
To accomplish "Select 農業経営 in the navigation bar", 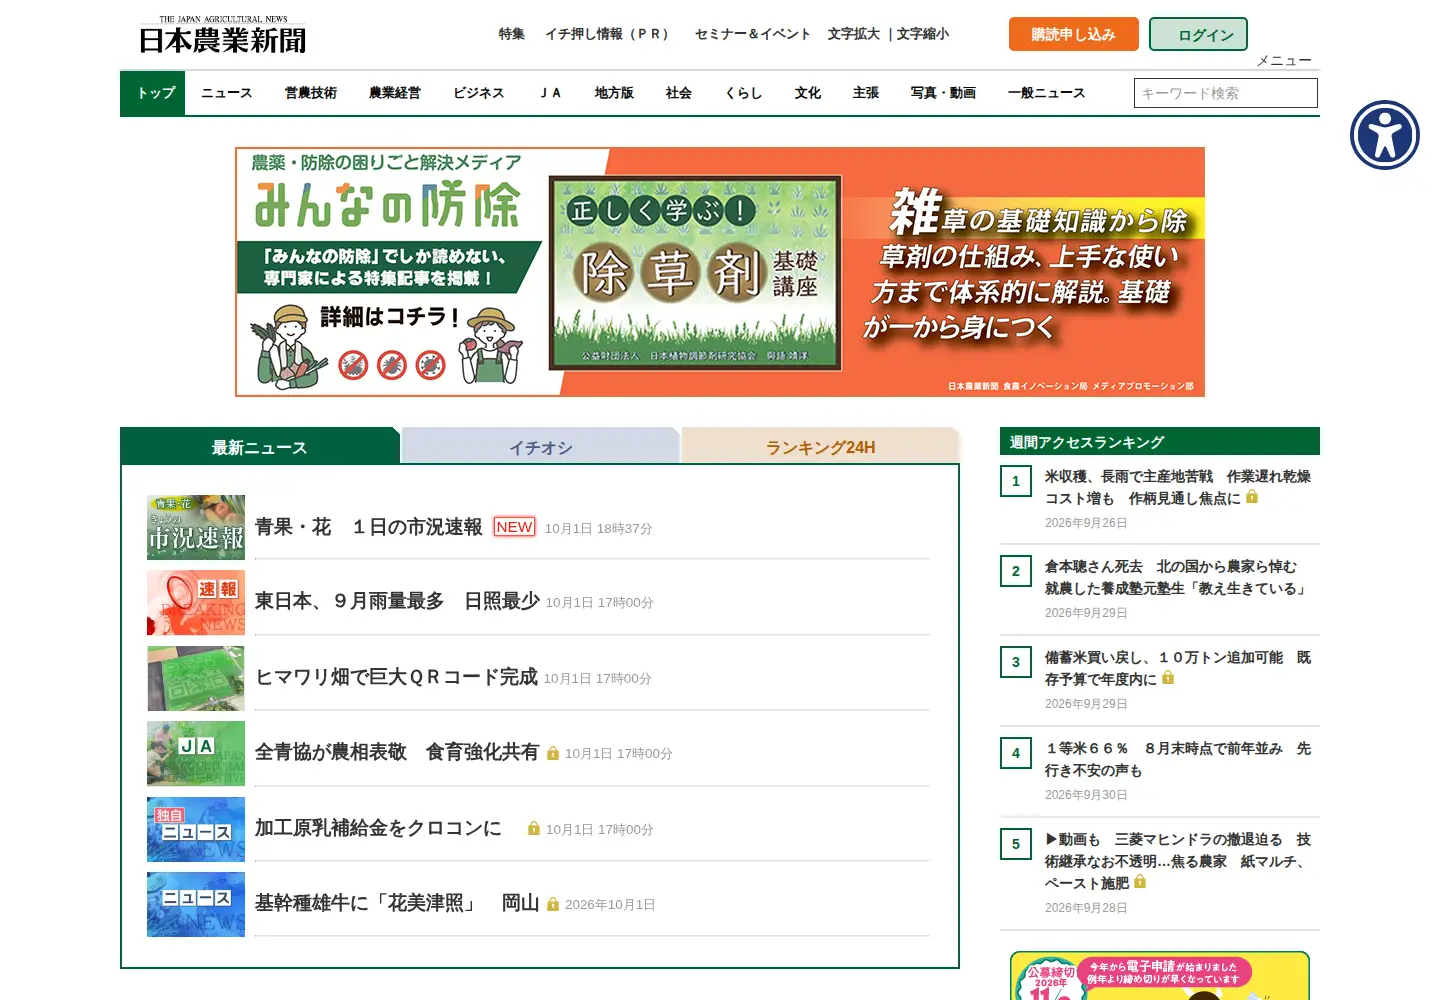I will pos(395,93).
